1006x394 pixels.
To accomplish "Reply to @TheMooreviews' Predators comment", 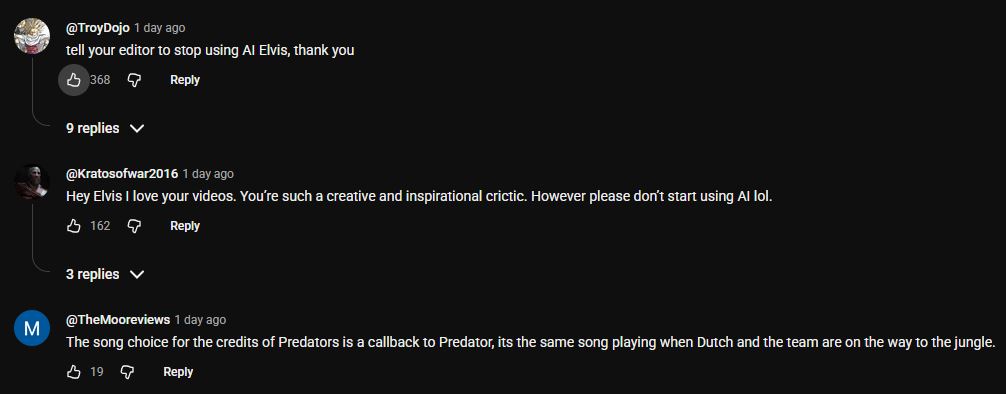I will pyautogui.click(x=178, y=372).
